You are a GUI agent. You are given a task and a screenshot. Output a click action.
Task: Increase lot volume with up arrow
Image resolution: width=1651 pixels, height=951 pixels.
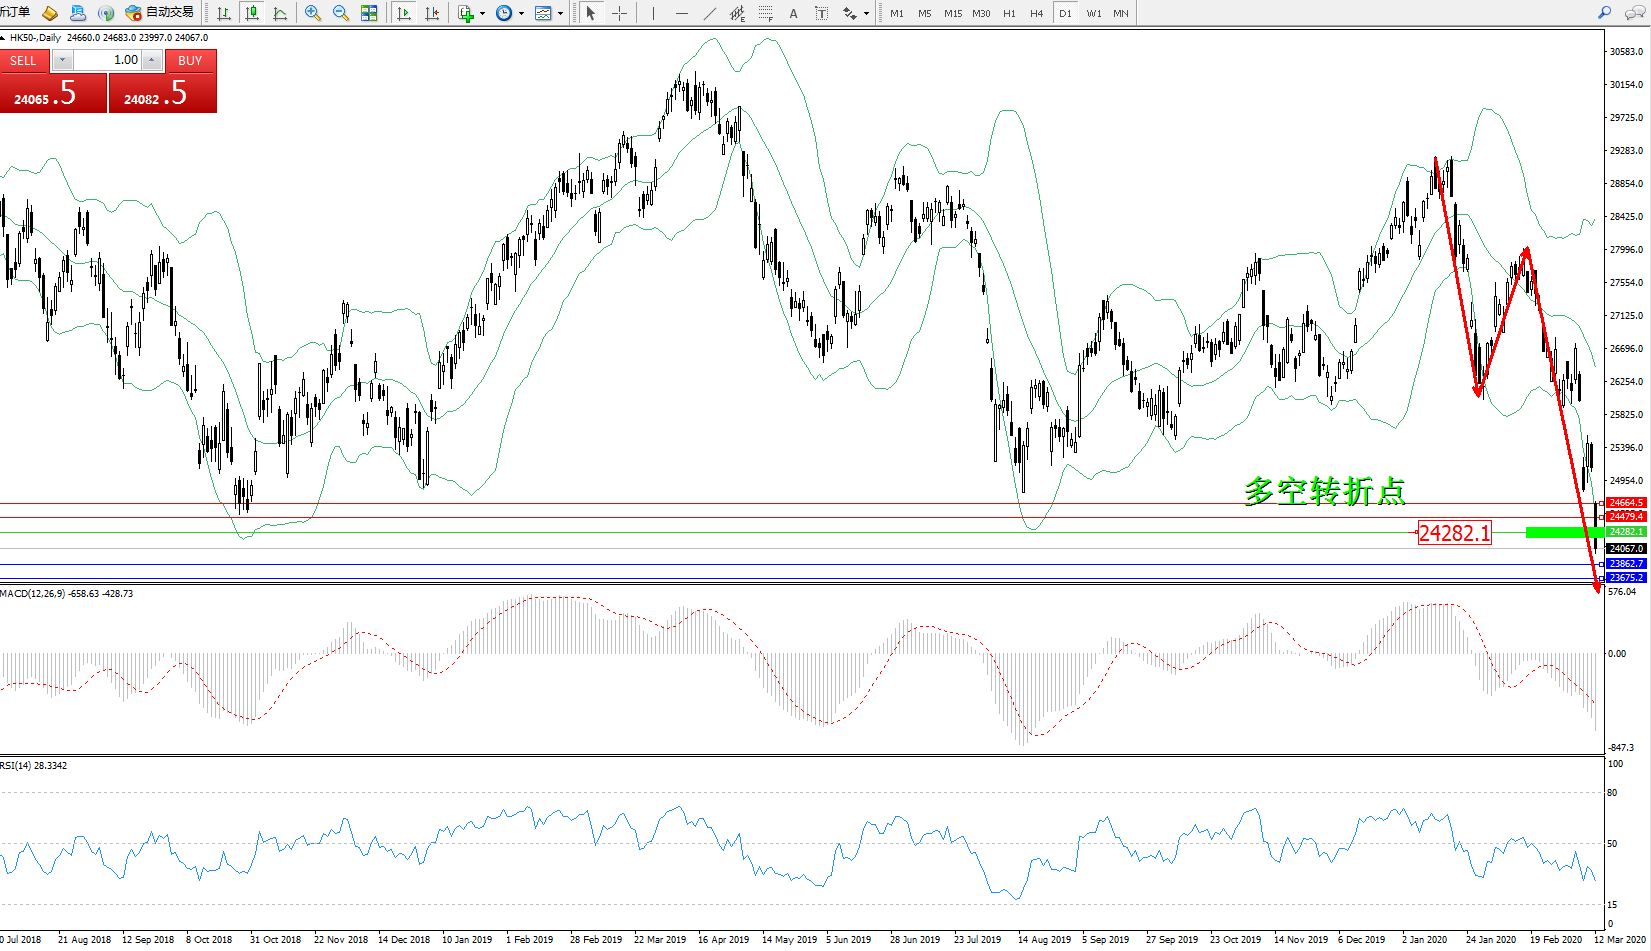click(x=152, y=60)
